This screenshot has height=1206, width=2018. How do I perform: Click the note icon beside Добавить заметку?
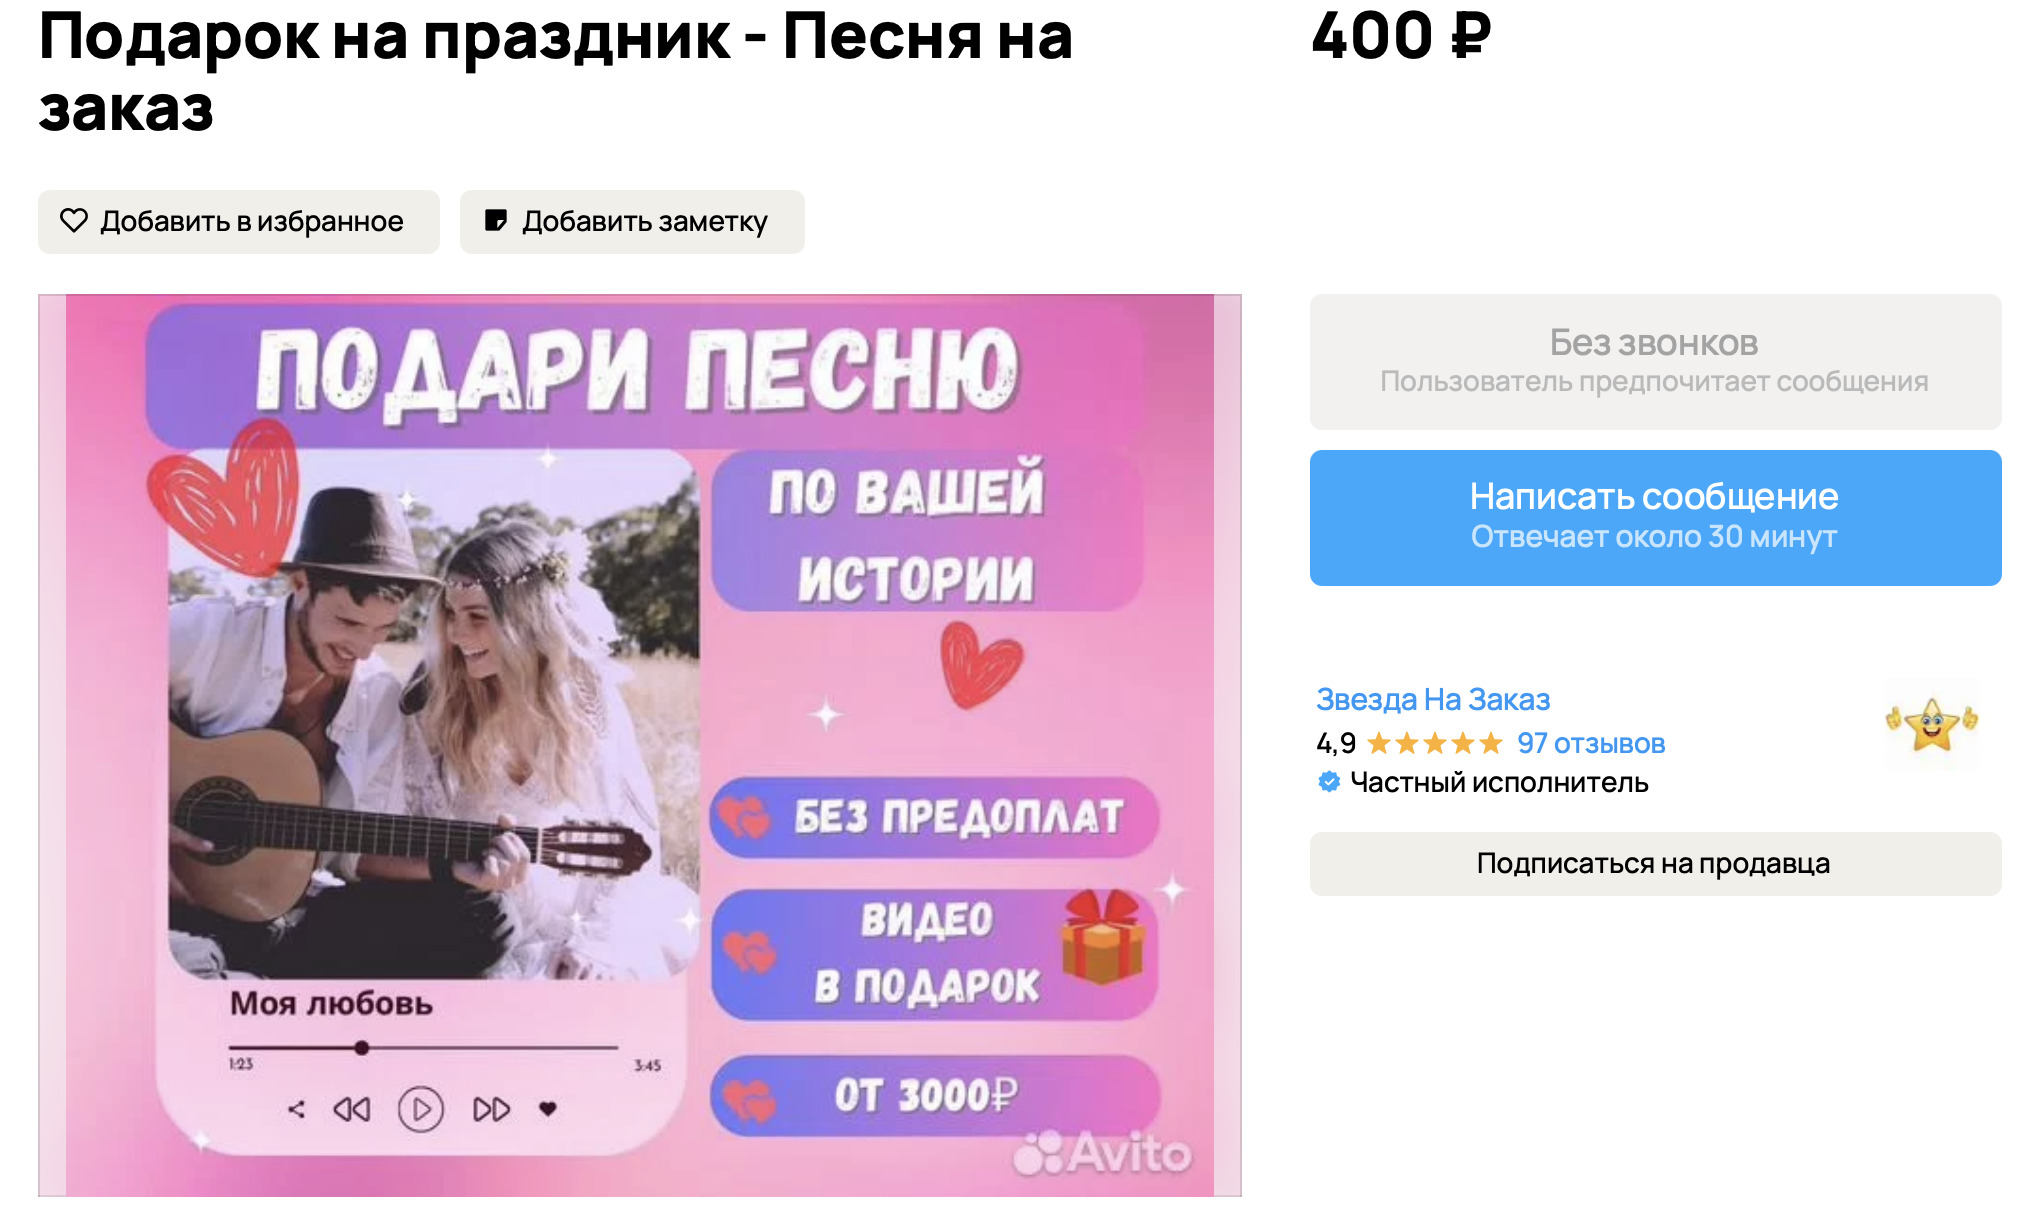tap(496, 221)
